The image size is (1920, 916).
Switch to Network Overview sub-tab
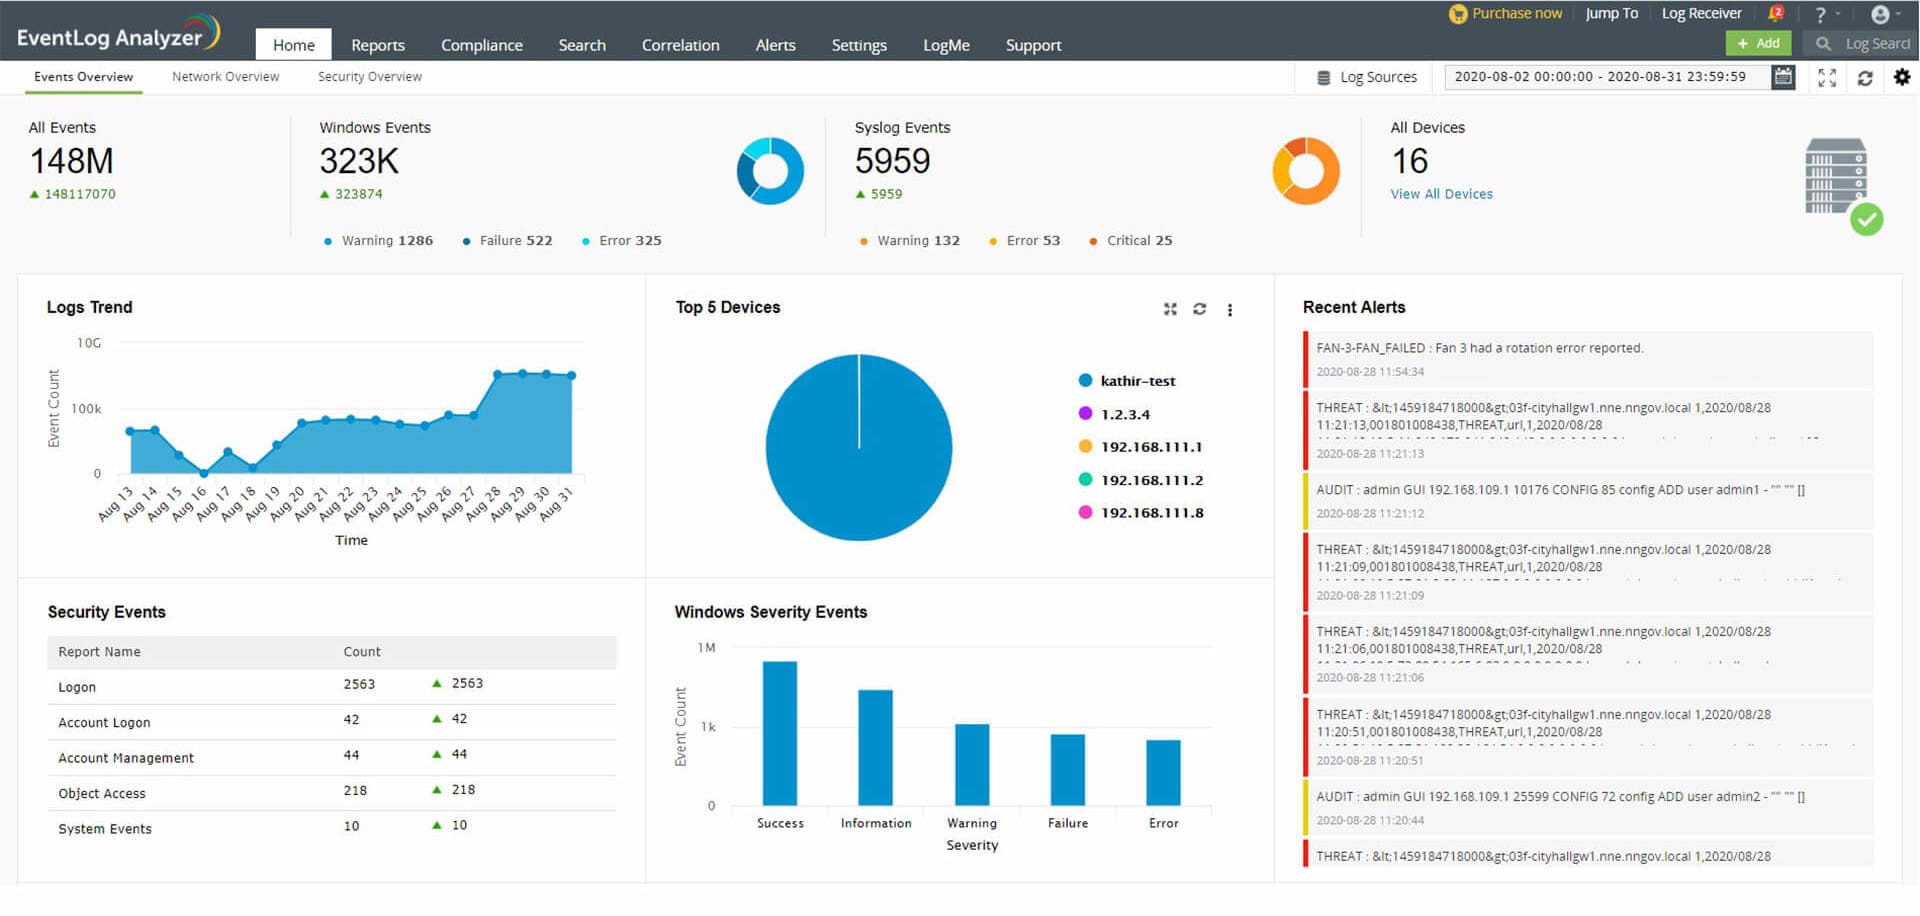coord(226,77)
